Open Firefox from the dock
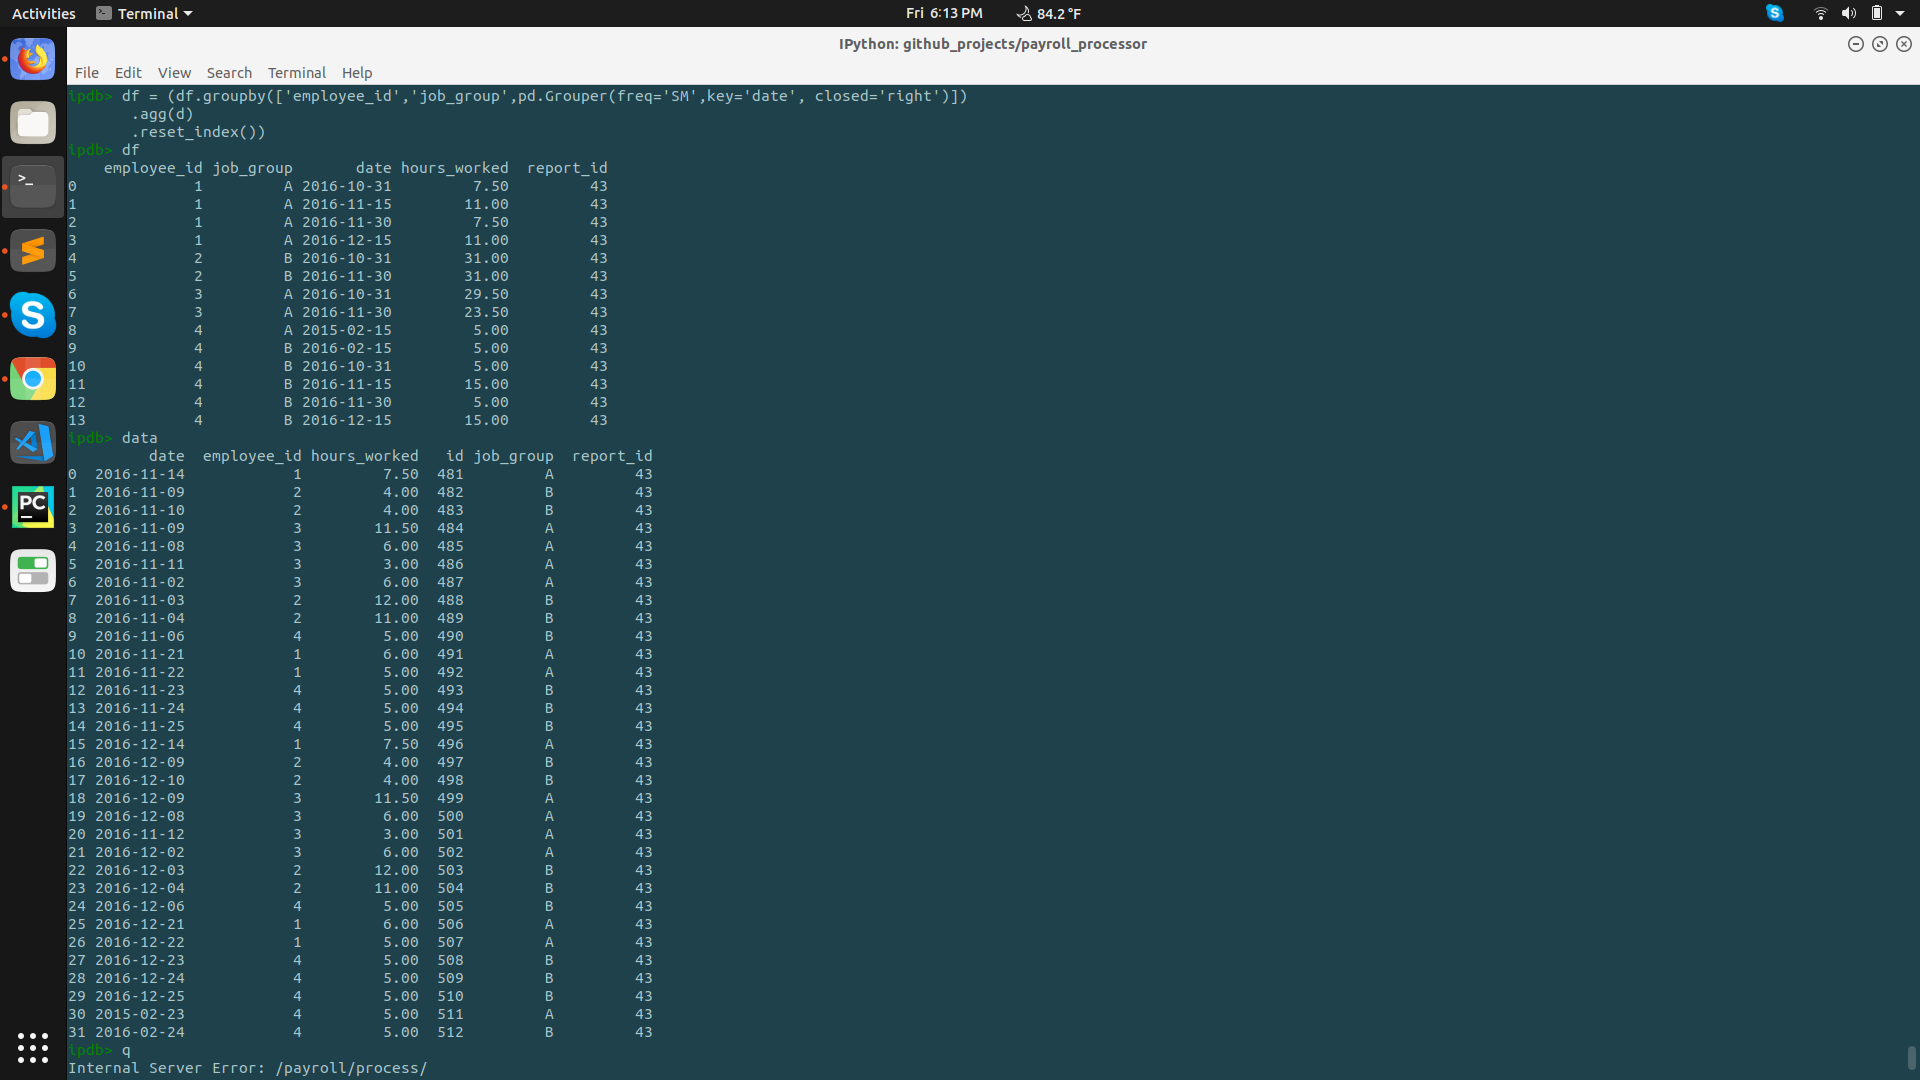Viewport: 1920px width, 1080px height. pyautogui.click(x=33, y=59)
